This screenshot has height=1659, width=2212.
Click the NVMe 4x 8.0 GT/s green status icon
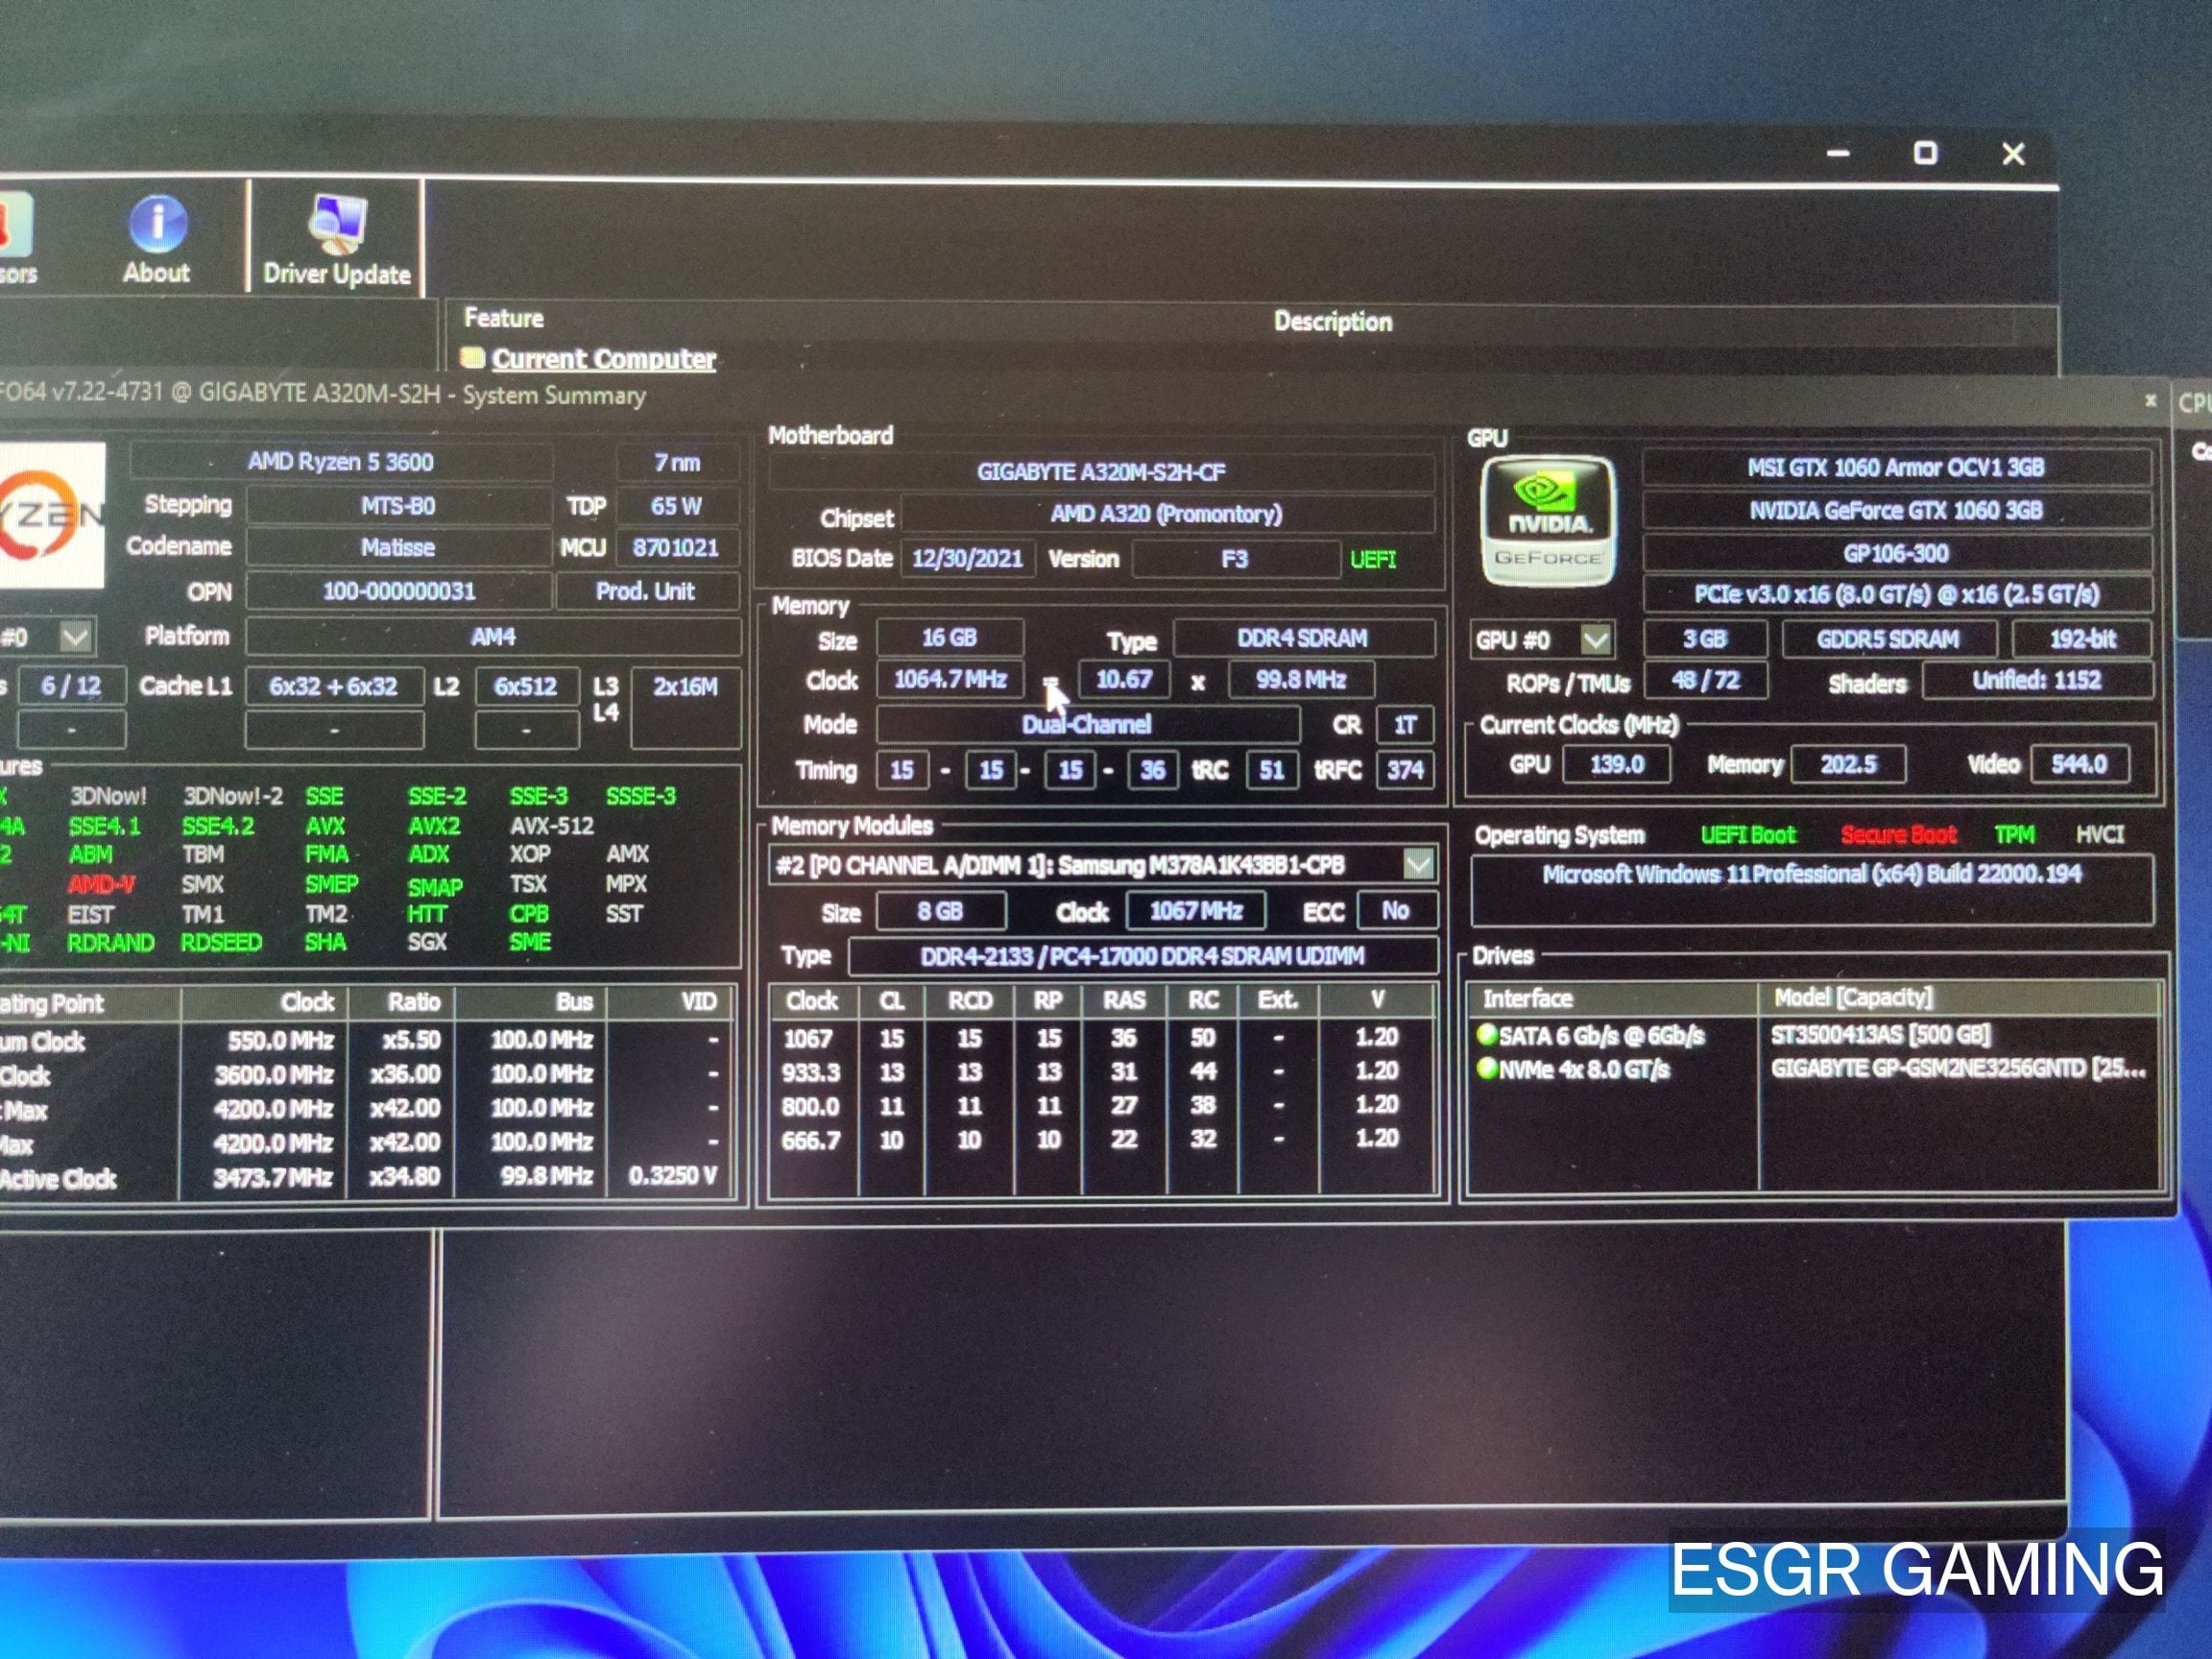pyautogui.click(x=1487, y=1068)
